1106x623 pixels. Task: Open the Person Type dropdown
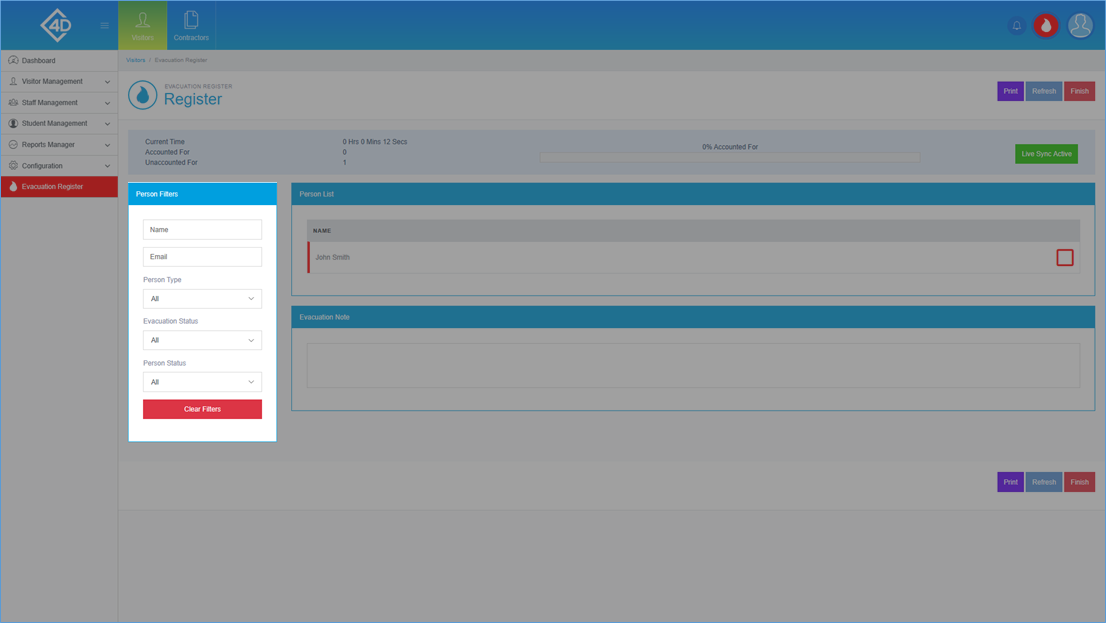(202, 298)
